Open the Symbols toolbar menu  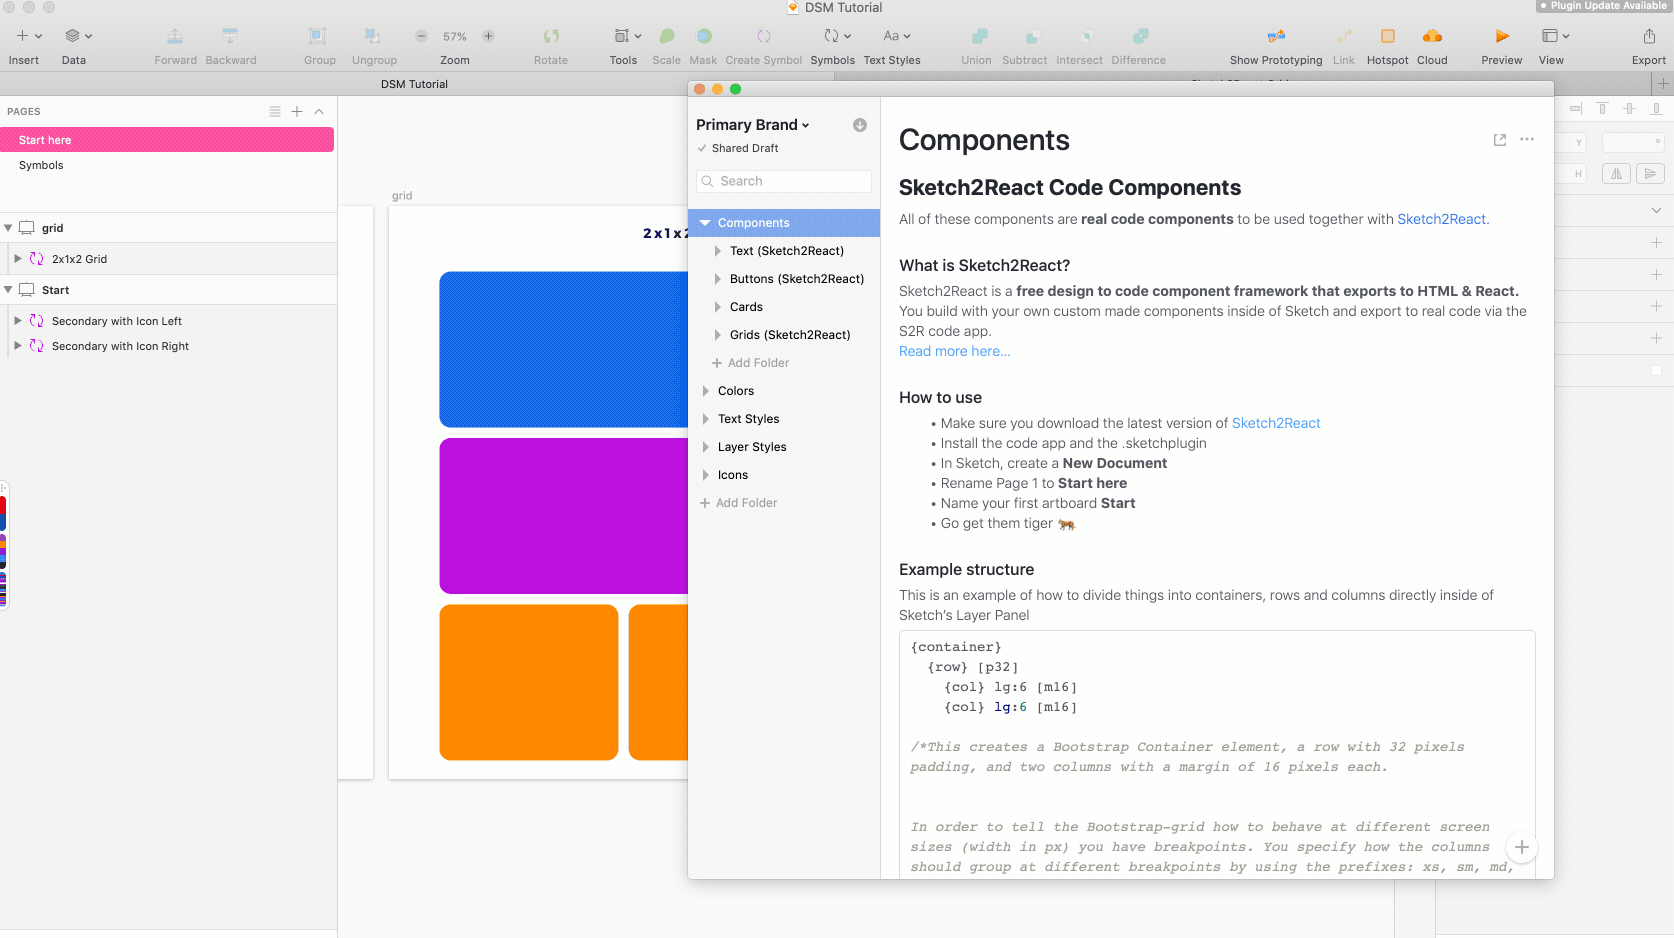click(837, 36)
